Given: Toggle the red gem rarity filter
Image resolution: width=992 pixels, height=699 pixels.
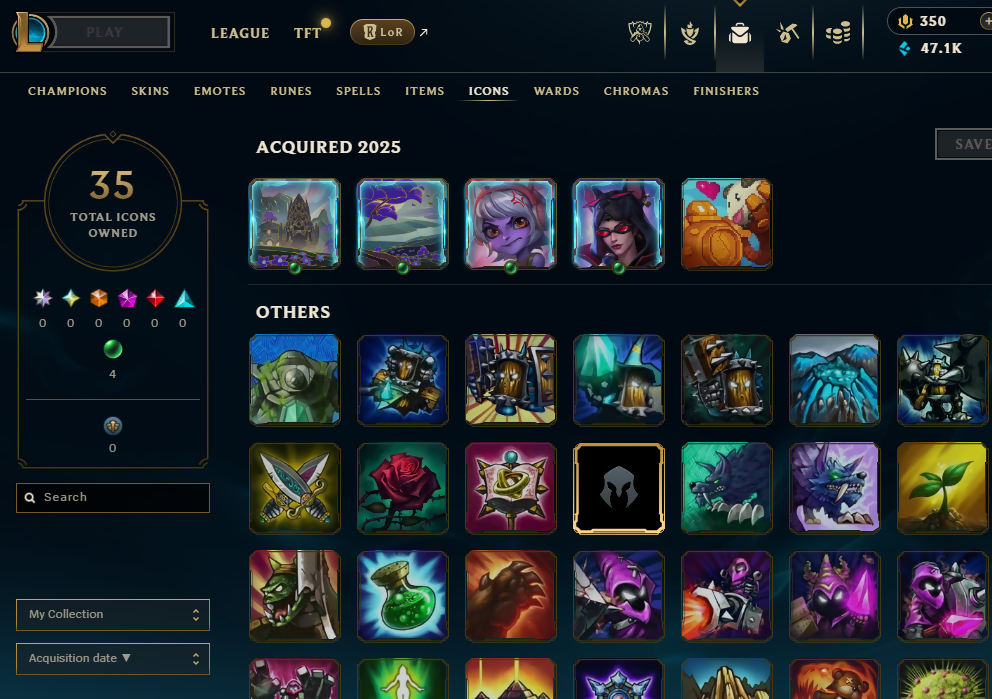Looking at the screenshot, I should coord(155,298).
